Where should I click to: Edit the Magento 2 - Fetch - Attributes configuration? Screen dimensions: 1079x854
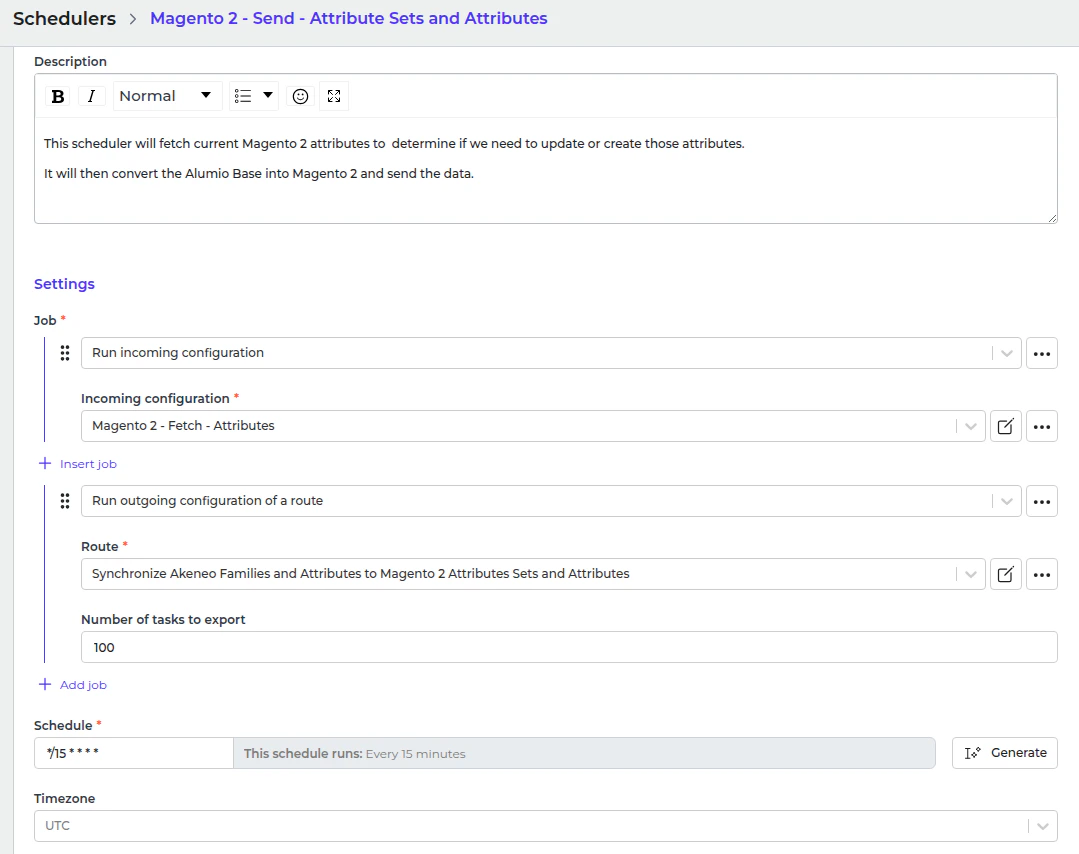coord(1005,426)
